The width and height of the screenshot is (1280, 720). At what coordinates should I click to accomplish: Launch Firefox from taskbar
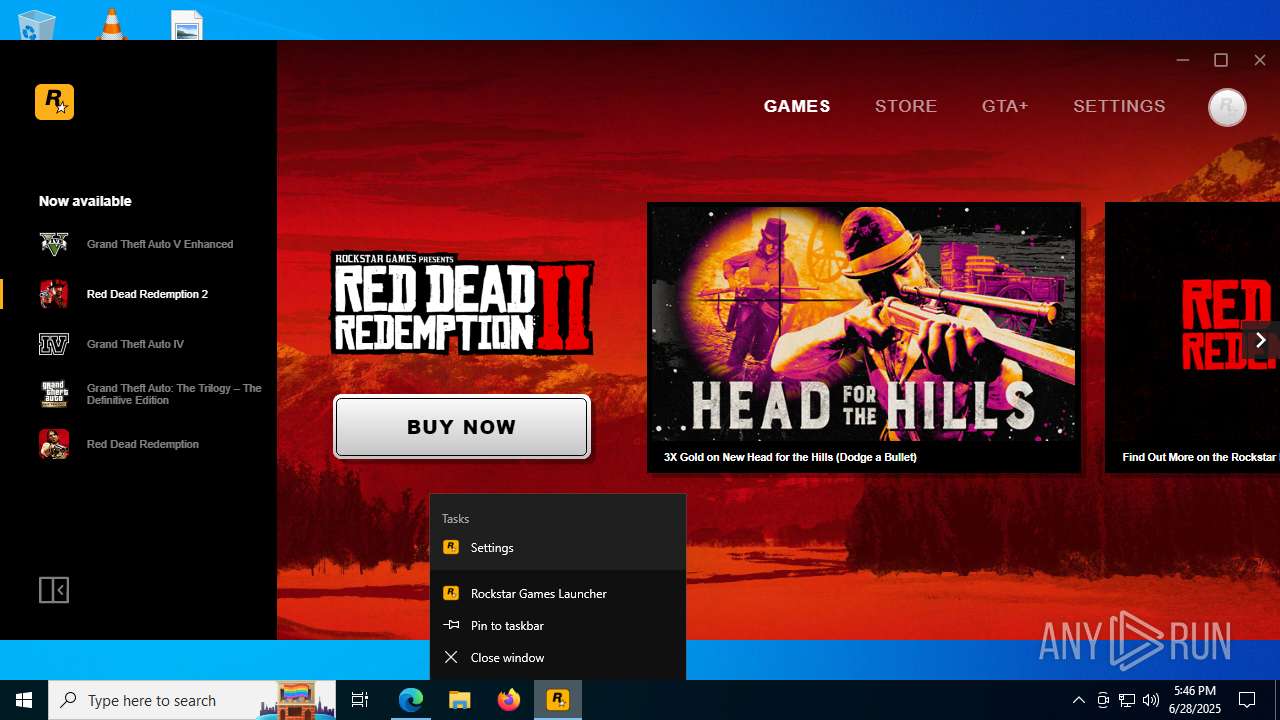coord(509,700)
